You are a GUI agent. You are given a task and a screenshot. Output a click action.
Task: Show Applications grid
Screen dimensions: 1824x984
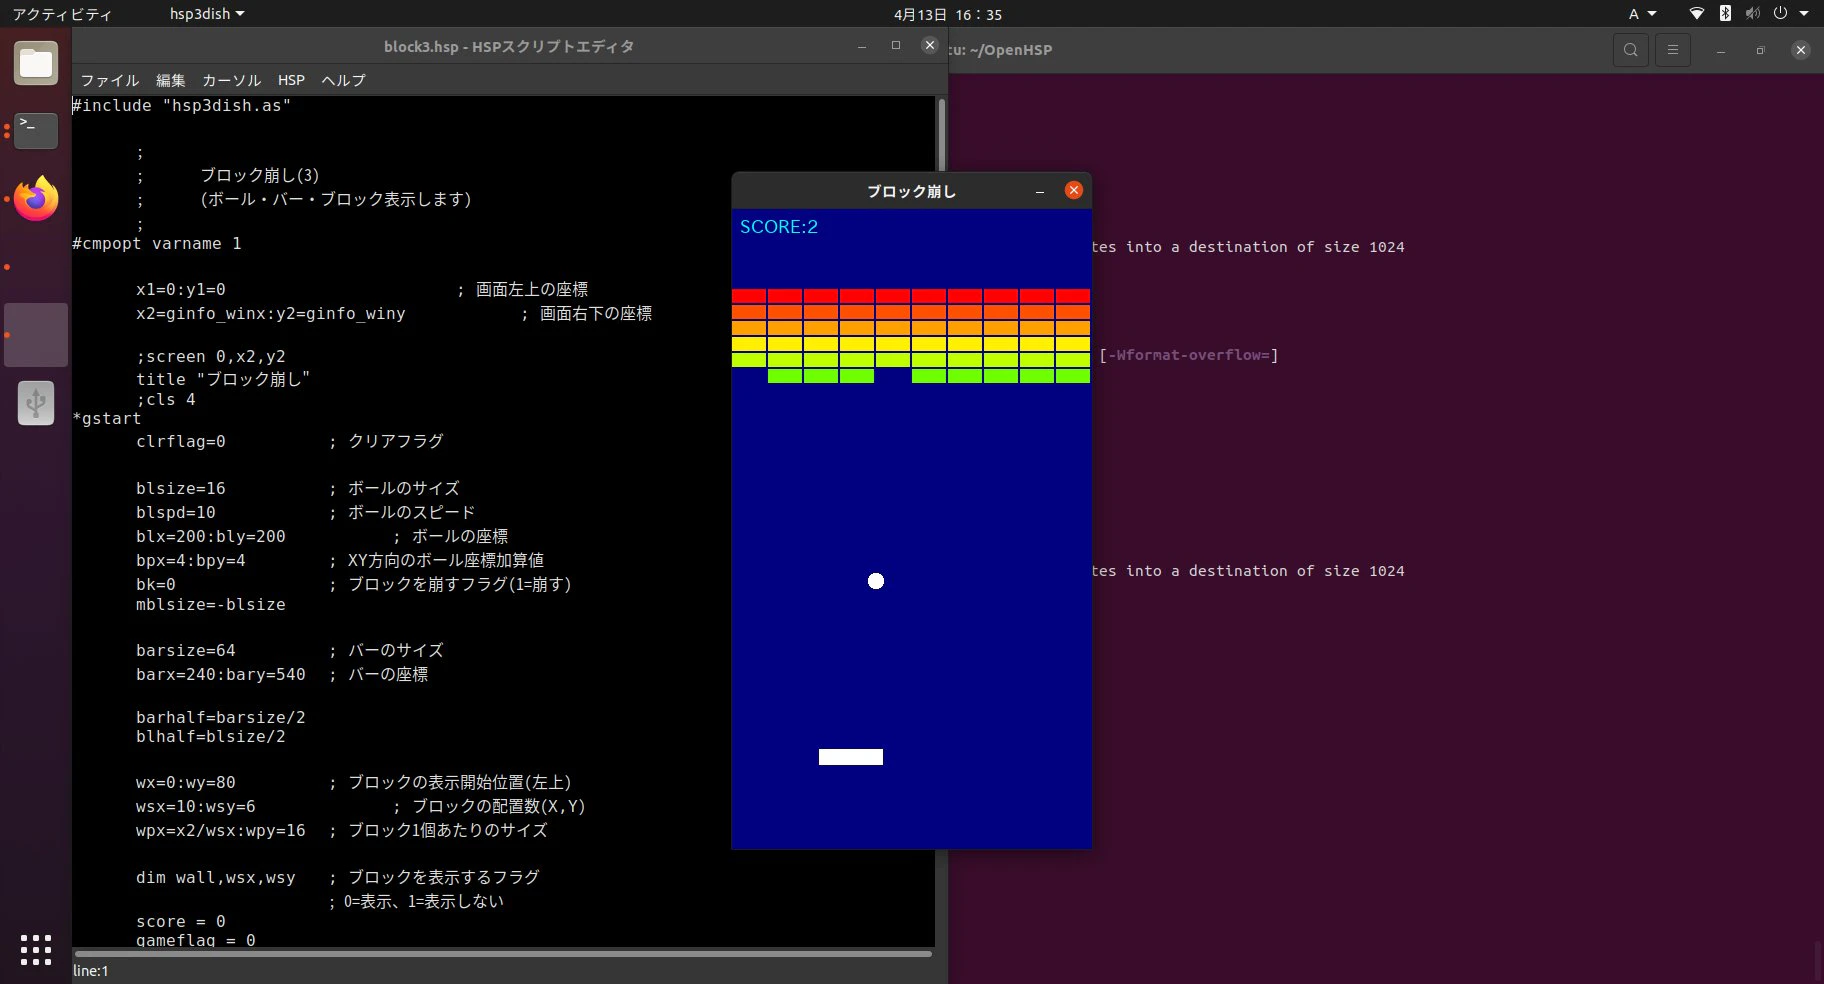[36, 950]
